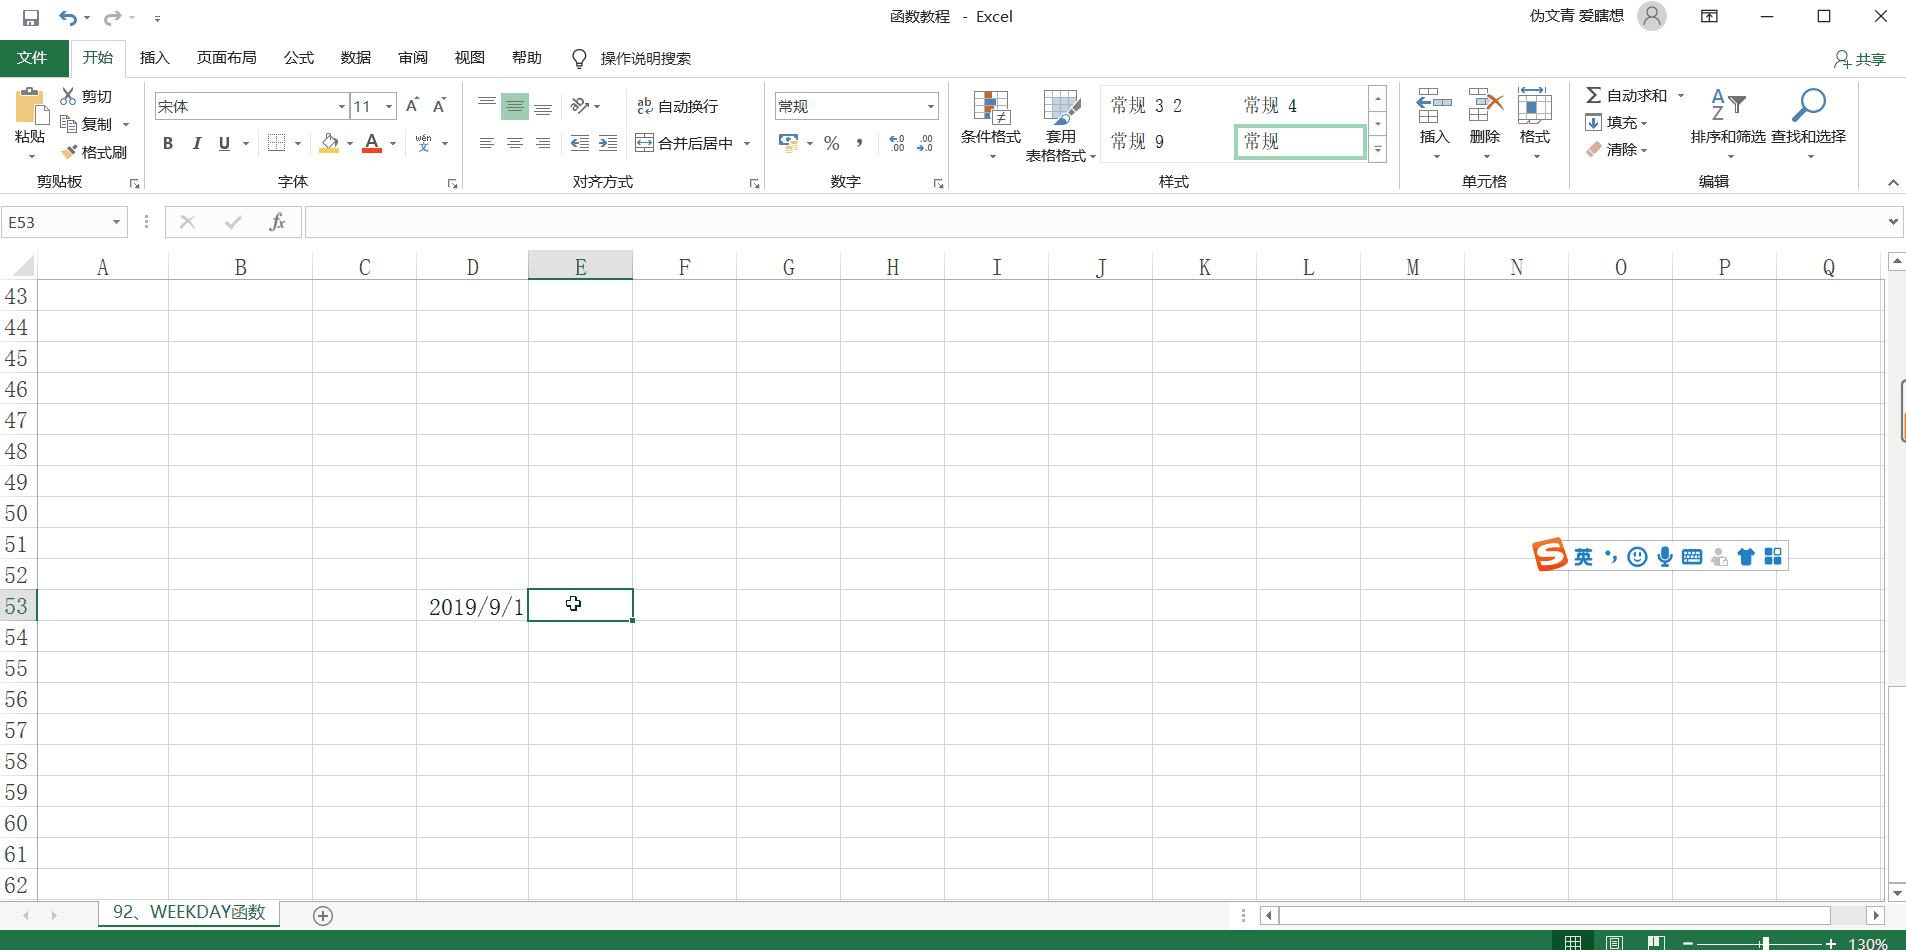The width and height of the screenshot is (1906, 950).
Task: Open the font size dropdown
Action: (388, 105)
